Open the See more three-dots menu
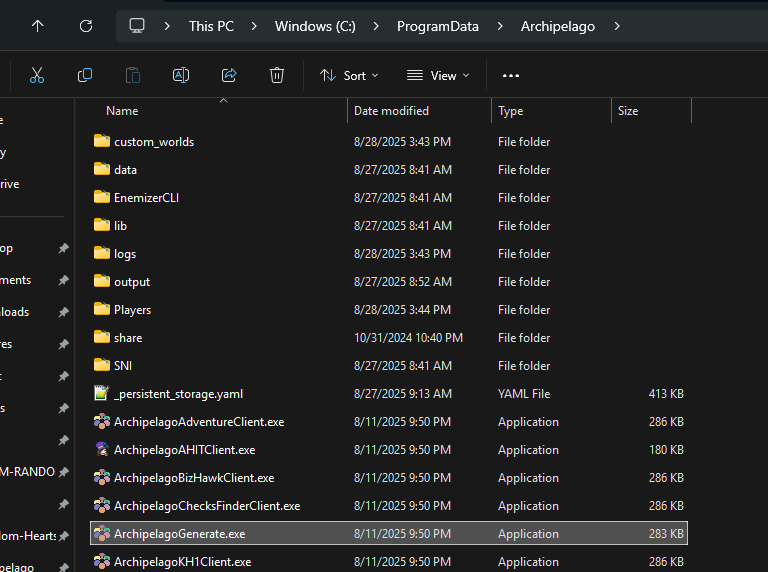The height and width of the screenshot is (572, 768). [511, 75]
